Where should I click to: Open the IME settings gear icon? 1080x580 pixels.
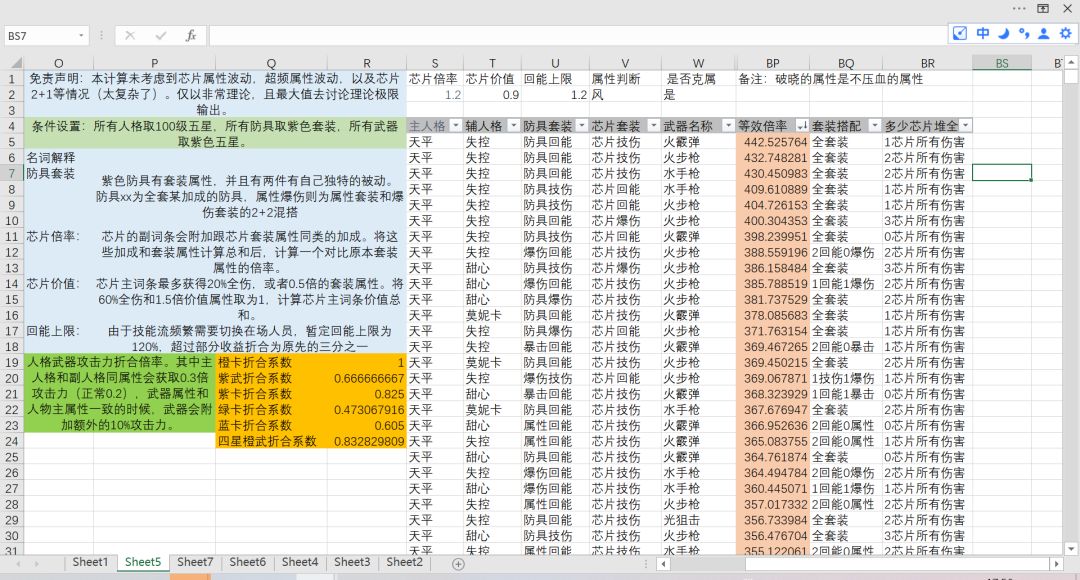click(x=1066, y=33)
